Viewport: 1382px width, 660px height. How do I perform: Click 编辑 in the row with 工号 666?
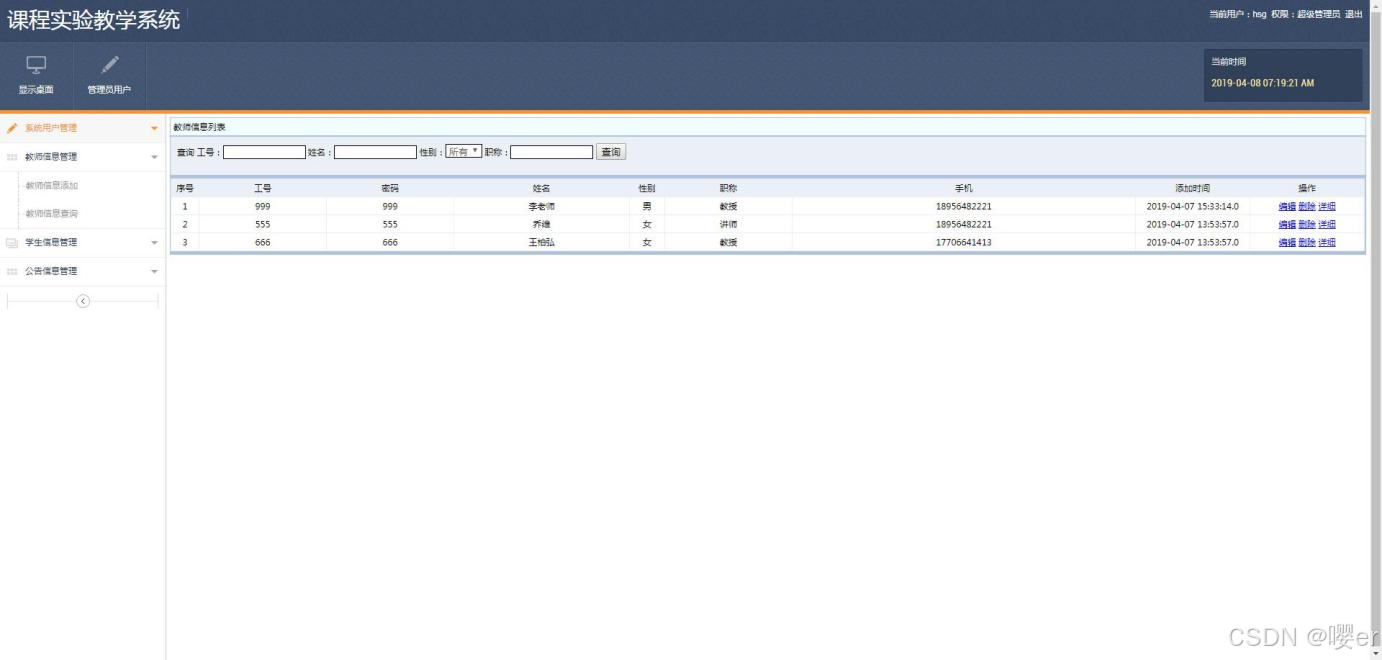(x=1287, y=243)
